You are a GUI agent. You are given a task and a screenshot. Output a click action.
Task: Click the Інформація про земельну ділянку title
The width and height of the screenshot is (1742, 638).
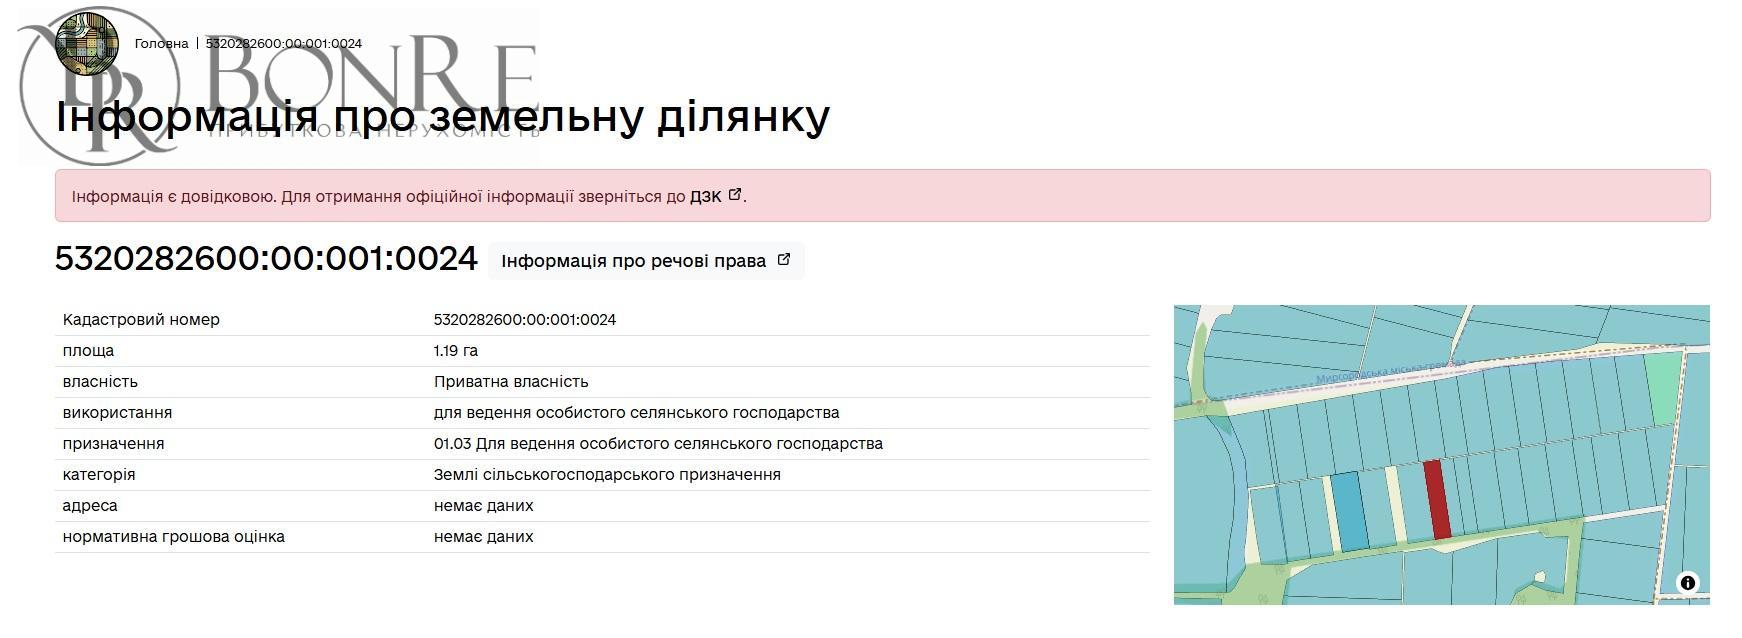click(442, 117)
